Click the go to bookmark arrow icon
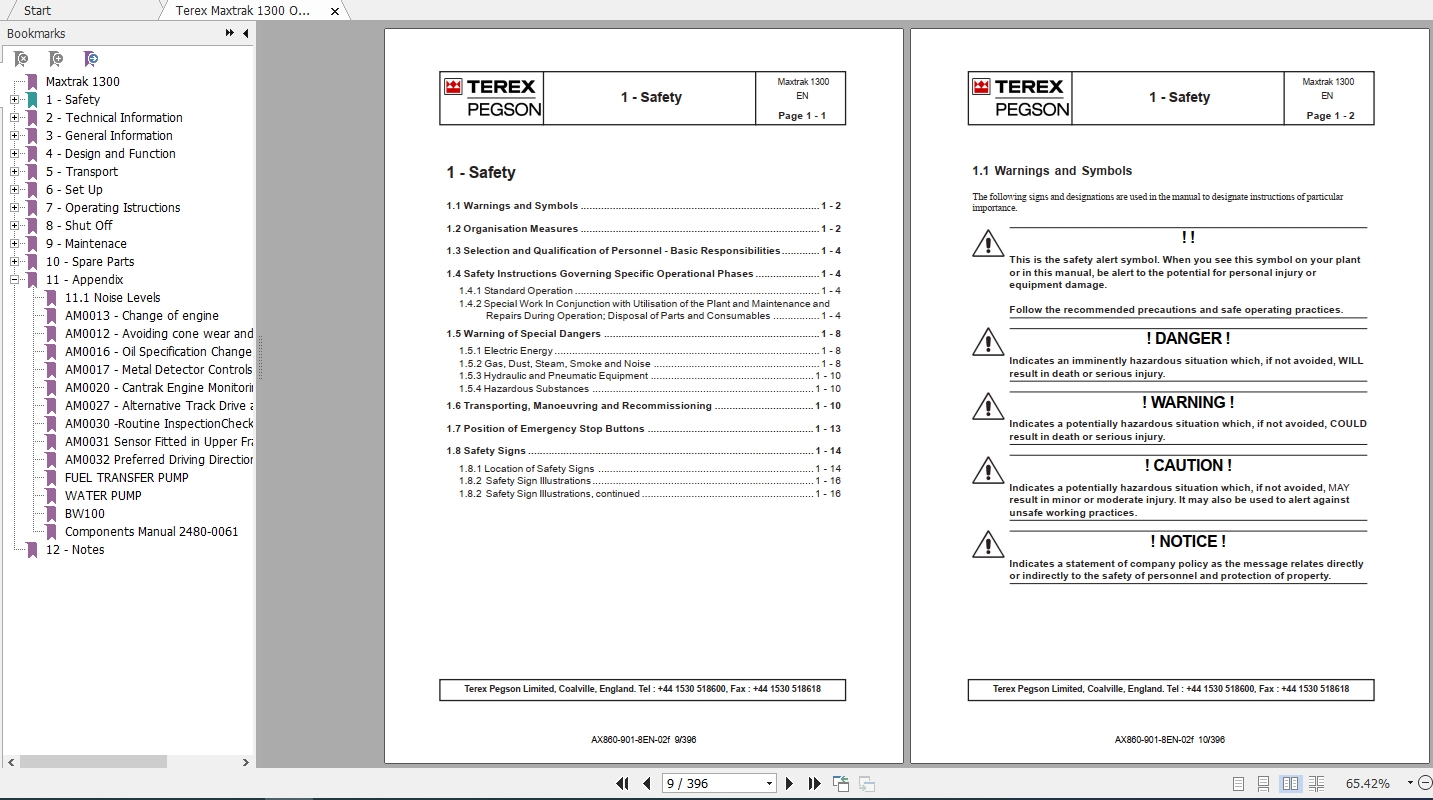 [x=91, y=59]
